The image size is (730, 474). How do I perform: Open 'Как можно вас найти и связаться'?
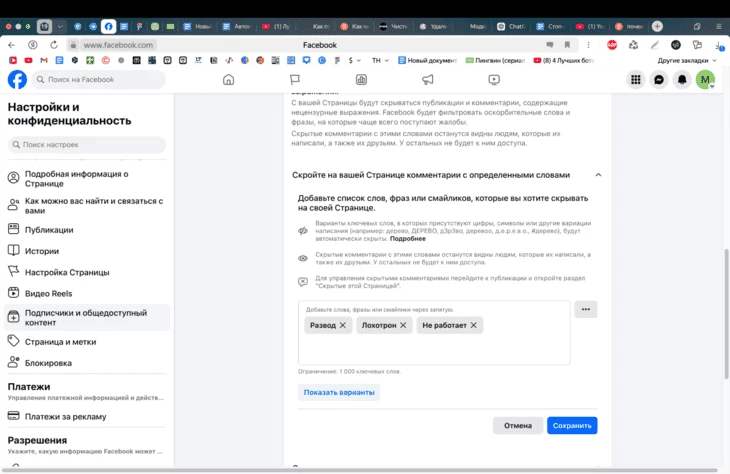tap(87, 206)
